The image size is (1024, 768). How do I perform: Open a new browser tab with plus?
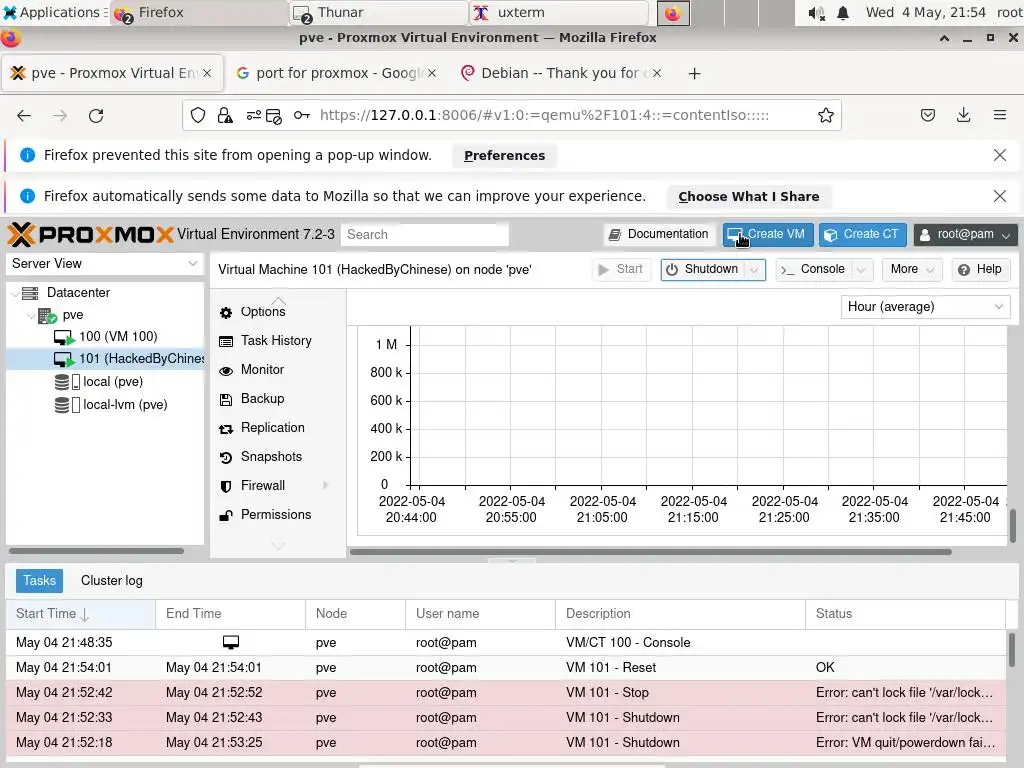(x=694, y=73)
